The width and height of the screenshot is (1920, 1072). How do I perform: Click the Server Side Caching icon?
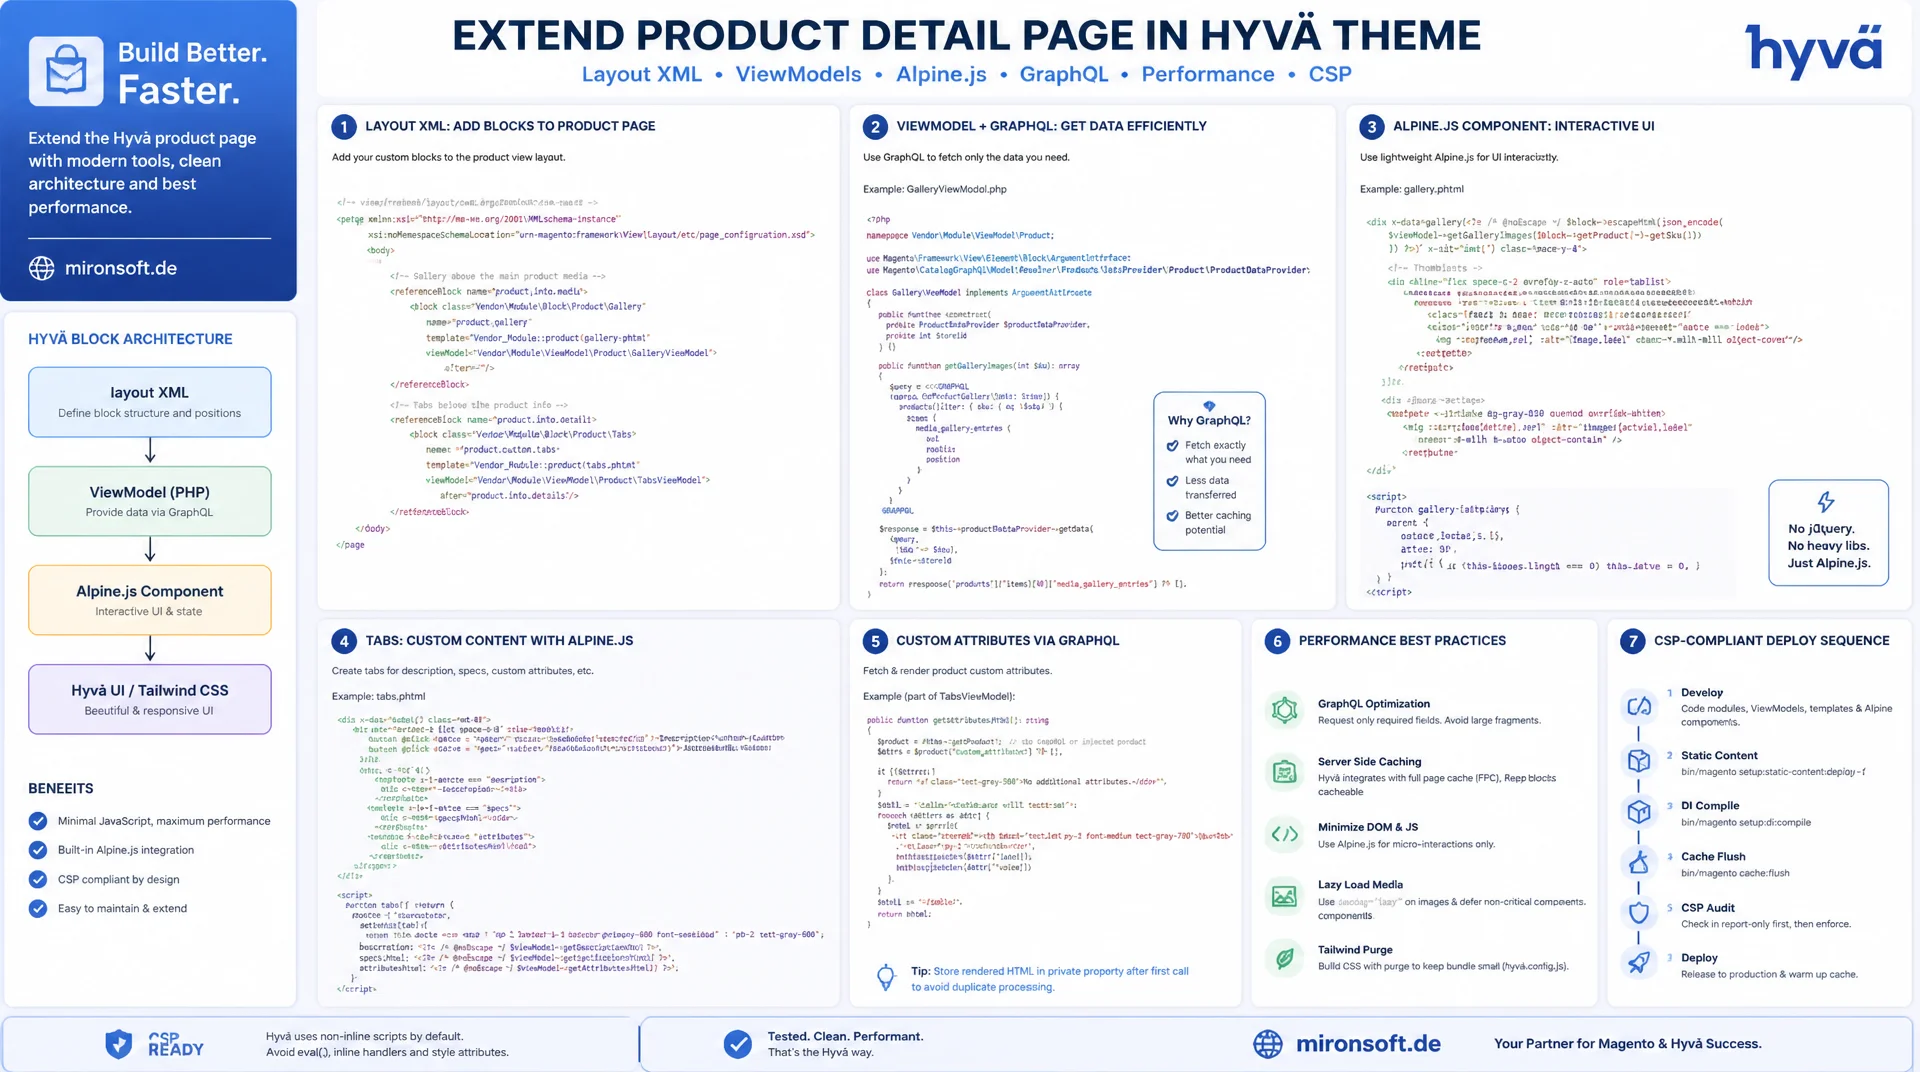pos(1285,772)
